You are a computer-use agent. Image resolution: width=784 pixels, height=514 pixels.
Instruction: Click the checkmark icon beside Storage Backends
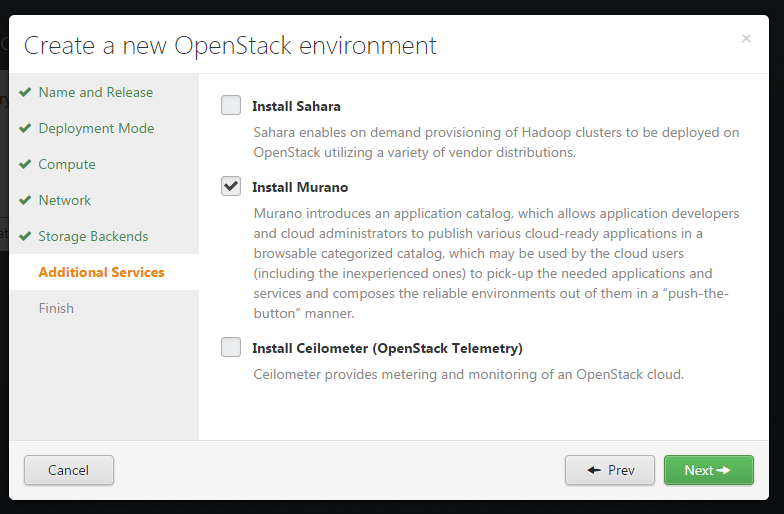click(25, 236)
